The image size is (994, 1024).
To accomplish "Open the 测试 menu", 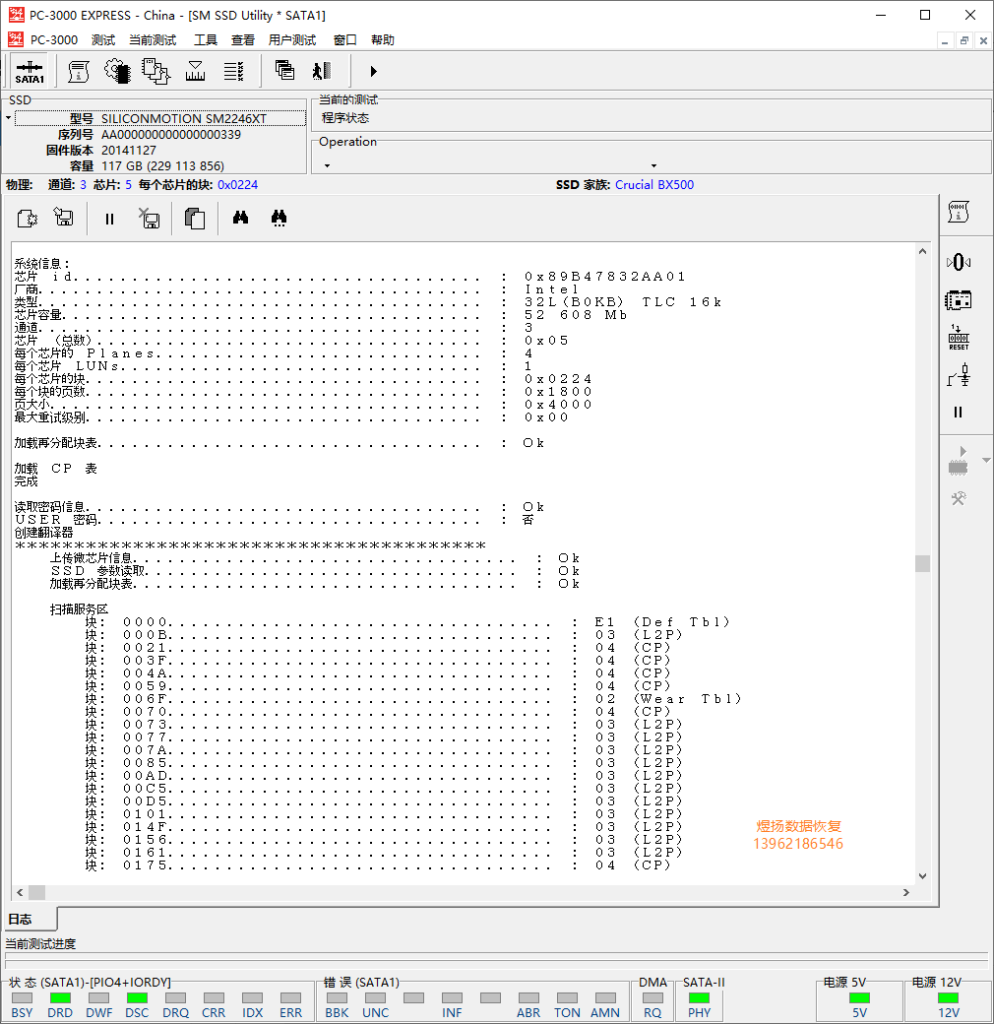I will [x=103, y=40].
